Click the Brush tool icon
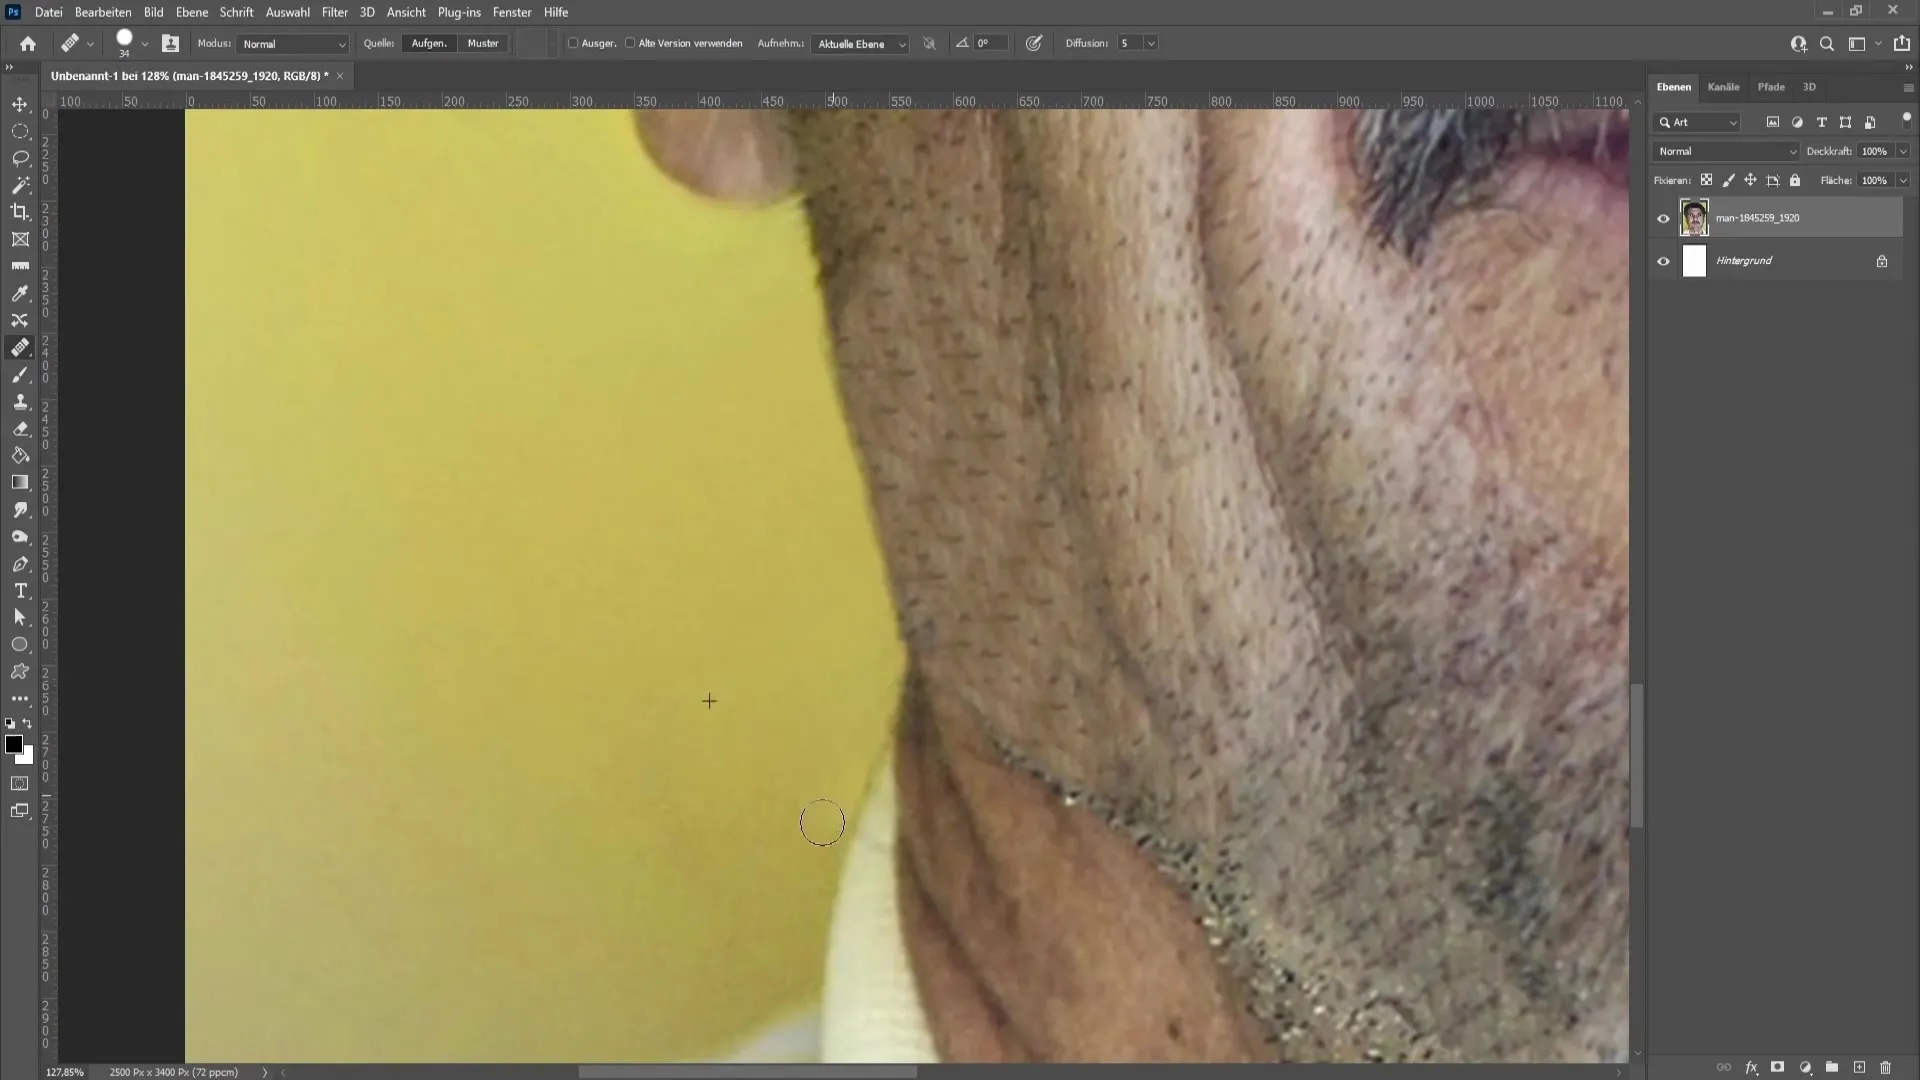This screenshot has height=1080, width=1920. tap(20, 375)
